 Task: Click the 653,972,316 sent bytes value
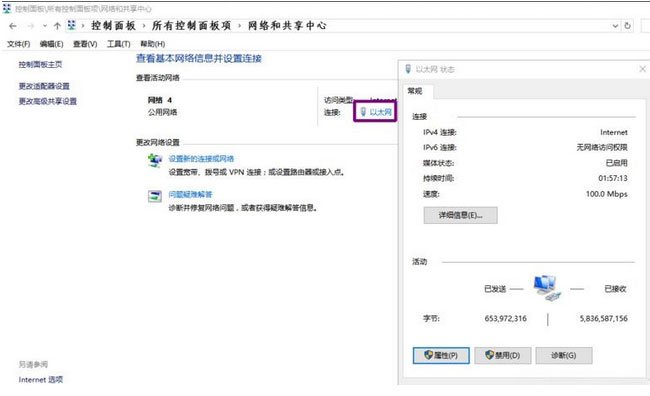506,318
